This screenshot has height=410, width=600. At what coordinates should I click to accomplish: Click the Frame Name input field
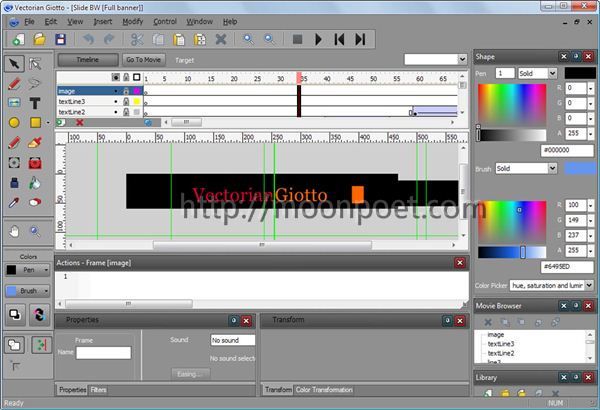coord(103,353)
